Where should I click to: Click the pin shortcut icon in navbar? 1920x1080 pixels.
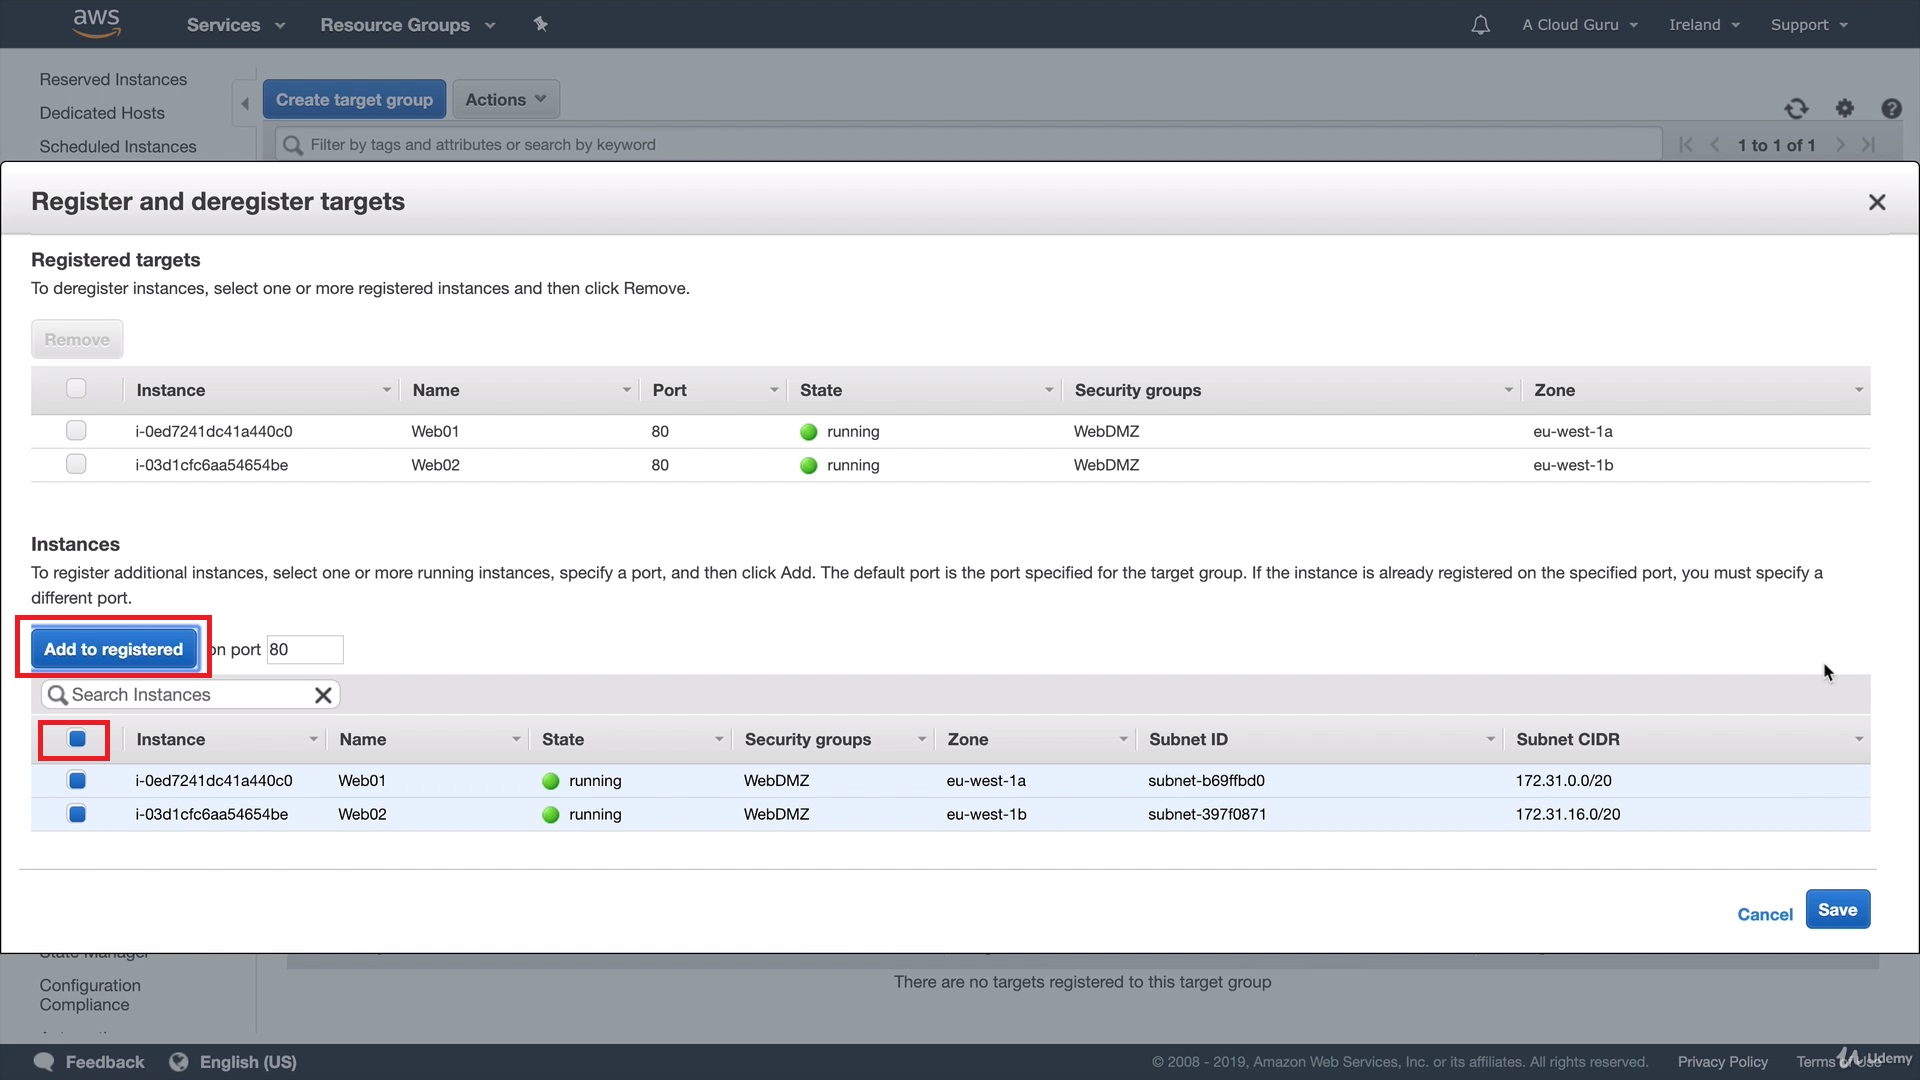(x=540, y=24)
